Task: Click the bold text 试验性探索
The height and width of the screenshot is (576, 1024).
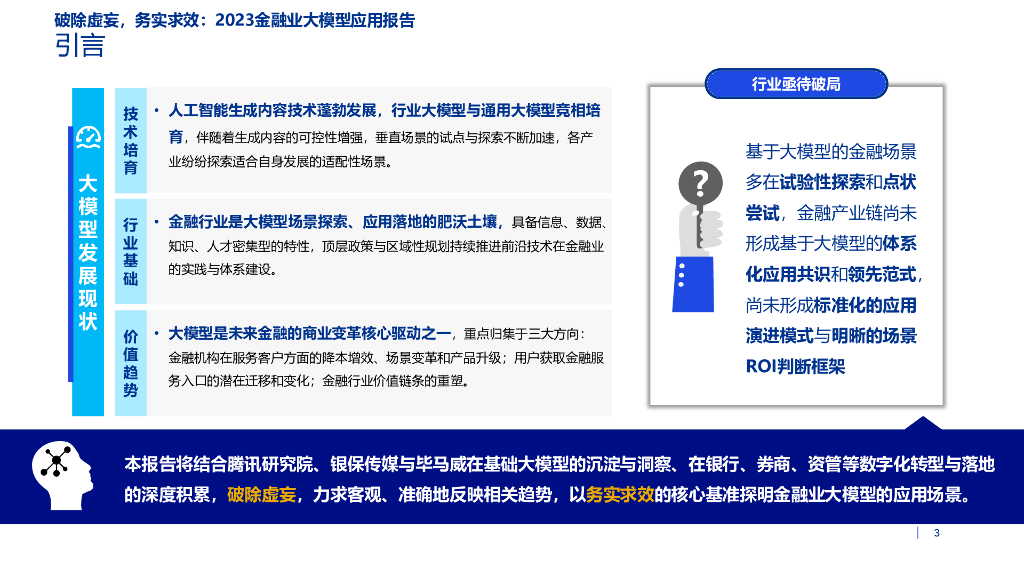Action: [822, 182]
